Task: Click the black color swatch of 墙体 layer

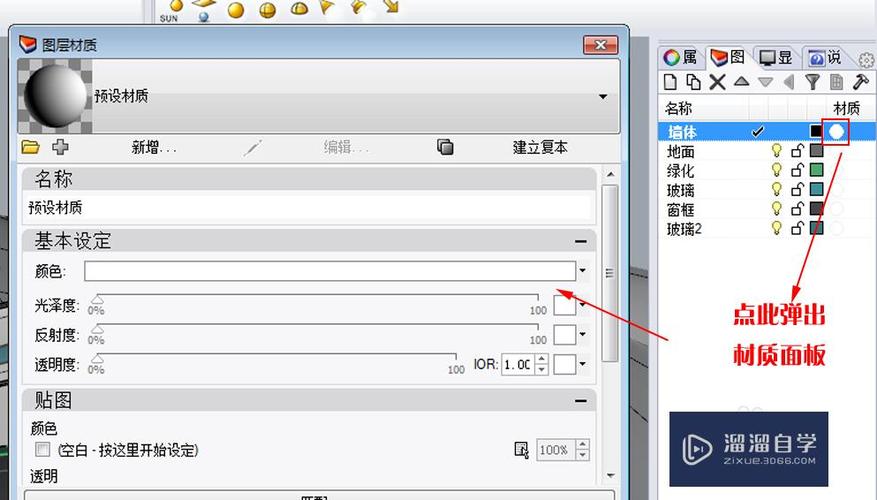Action: pyautogui.click(x=816, y=131)
